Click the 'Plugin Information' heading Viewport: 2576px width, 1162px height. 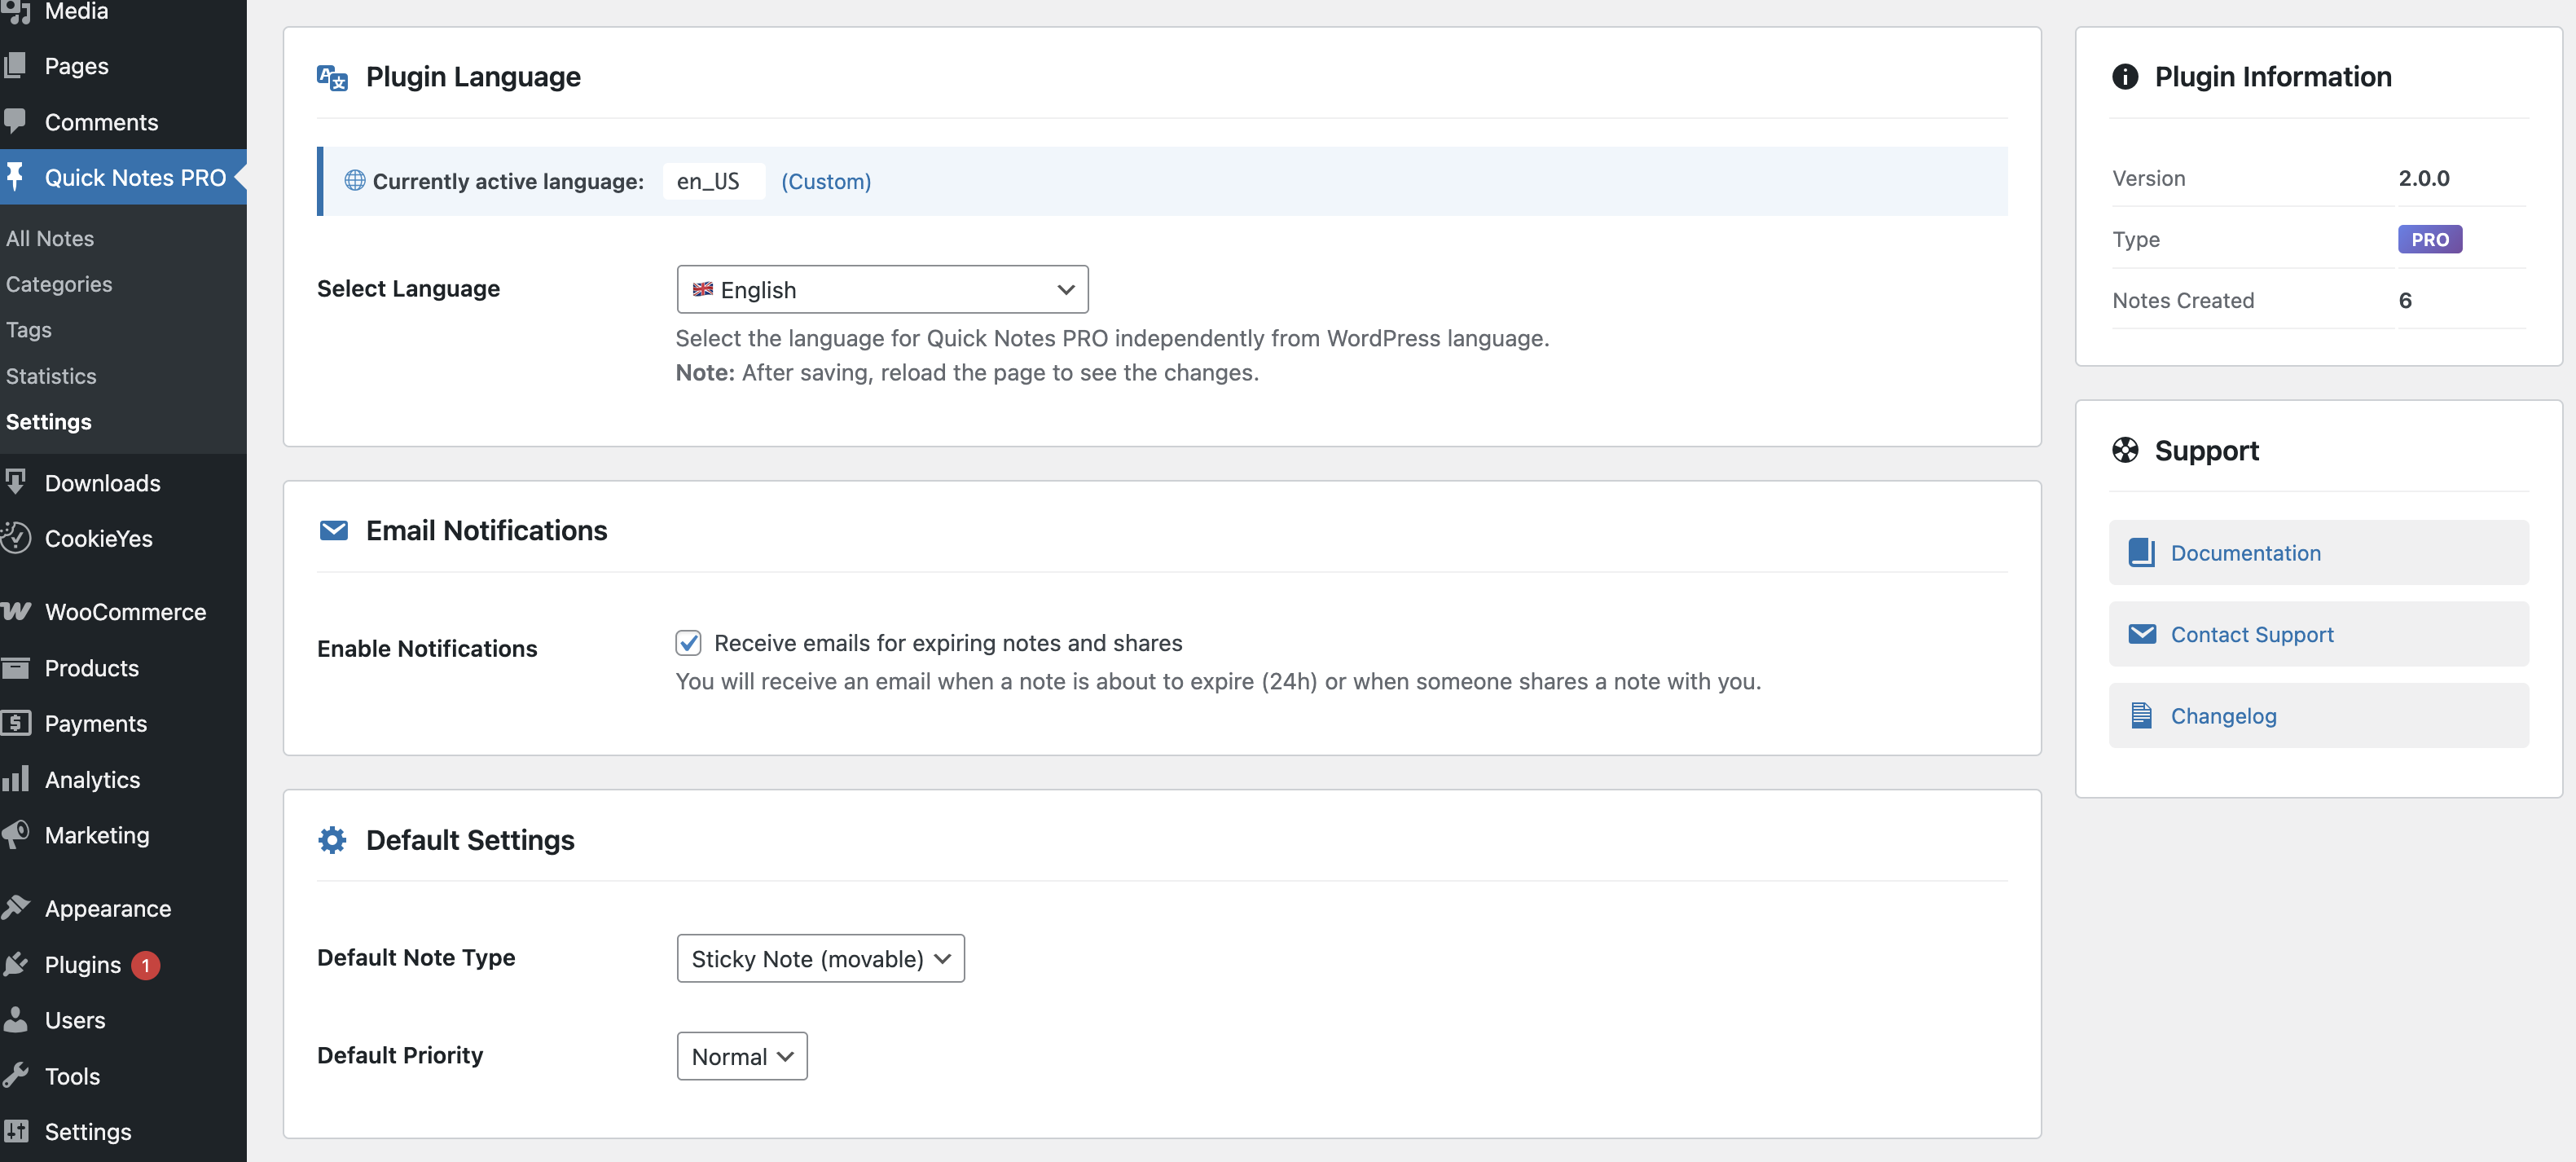point(2273,77)
